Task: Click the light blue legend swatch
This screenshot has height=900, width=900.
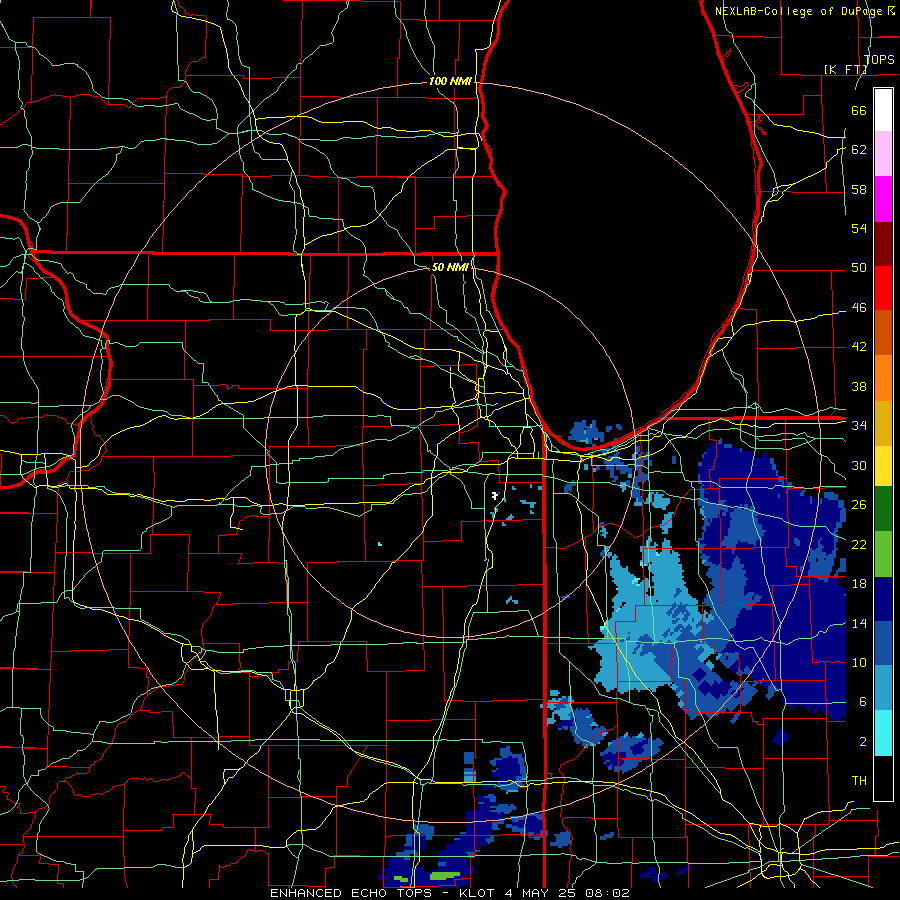Action: coord(883,688)
